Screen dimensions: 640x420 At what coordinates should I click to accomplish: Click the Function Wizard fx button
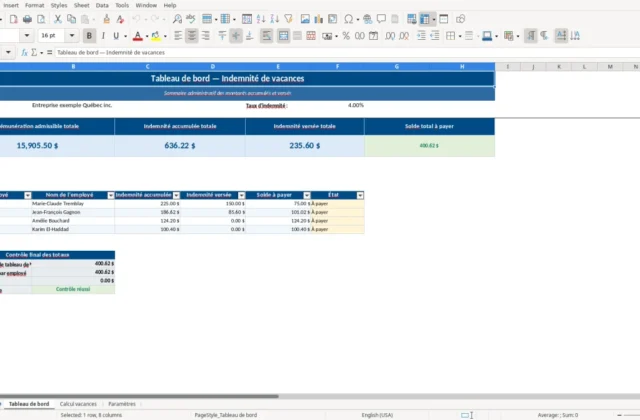tap(24, 53)
